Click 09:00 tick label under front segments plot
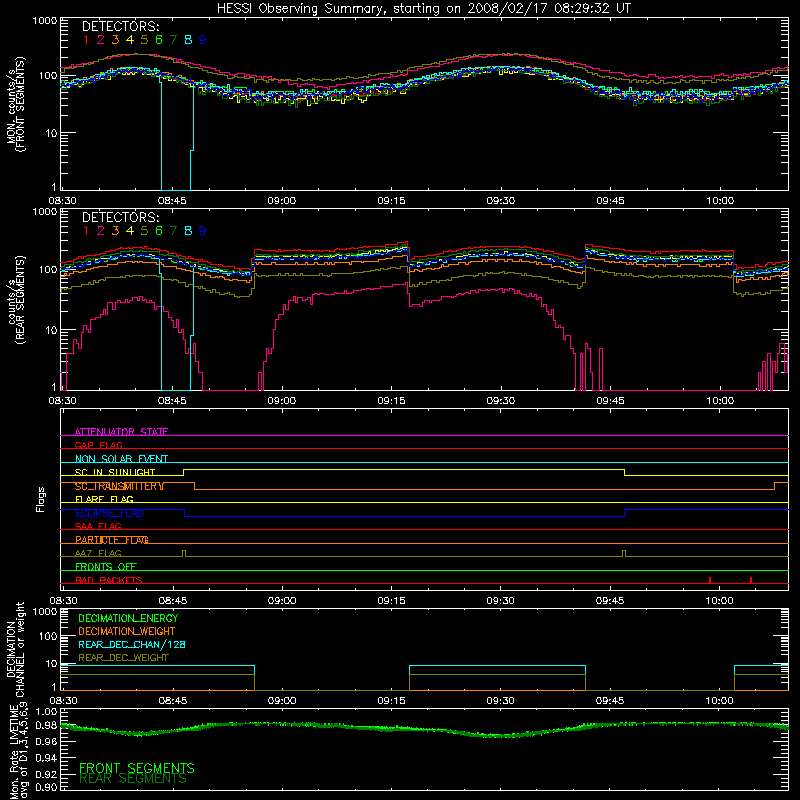Image resolution: width=800 pixels, height=800 pixels. [x=282, y=201]
